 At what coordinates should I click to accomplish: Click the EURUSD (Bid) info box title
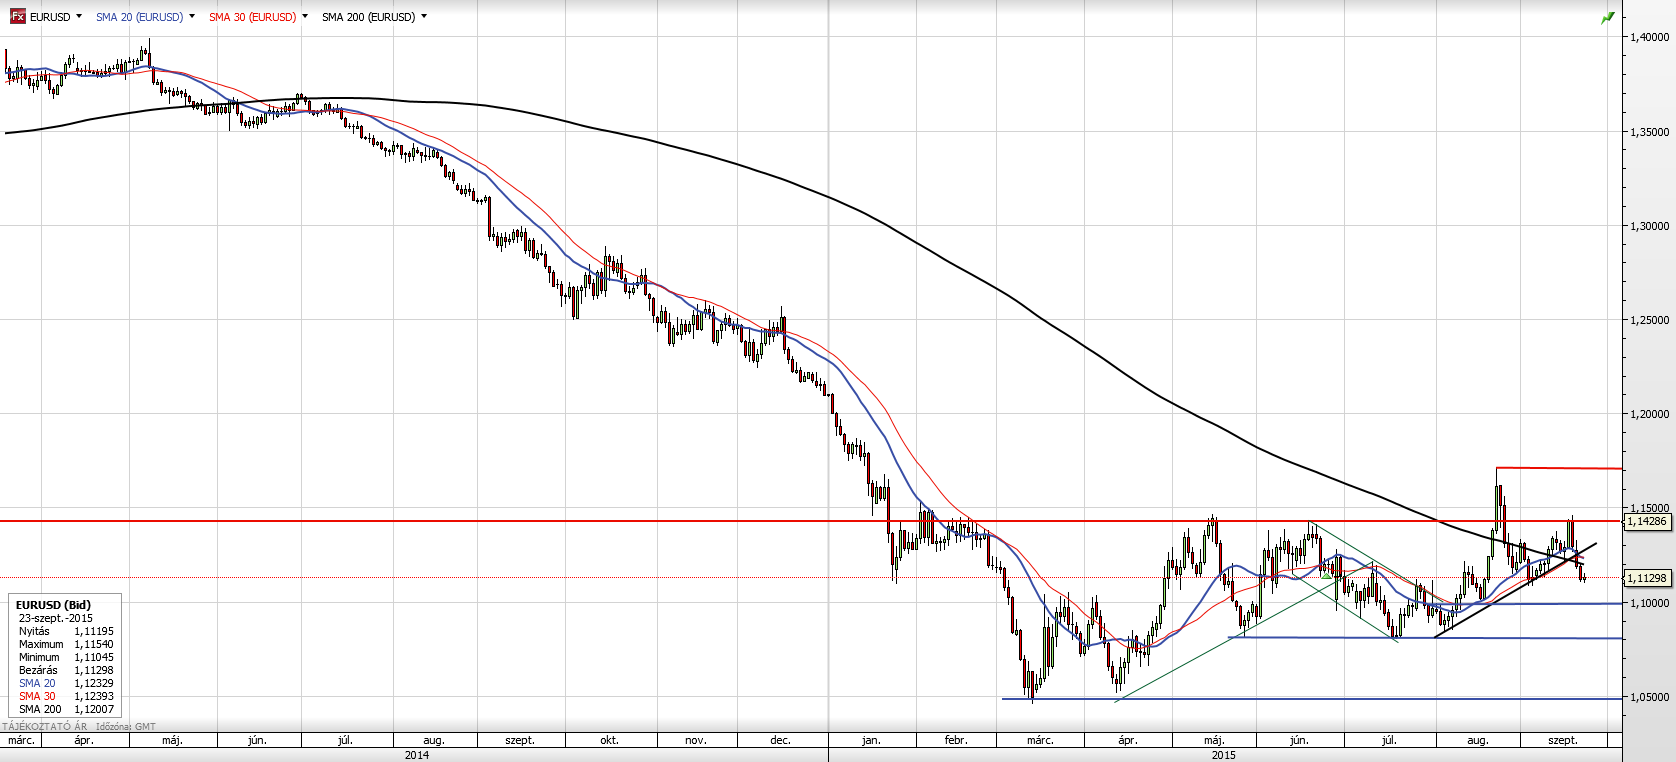click(53, 605)
